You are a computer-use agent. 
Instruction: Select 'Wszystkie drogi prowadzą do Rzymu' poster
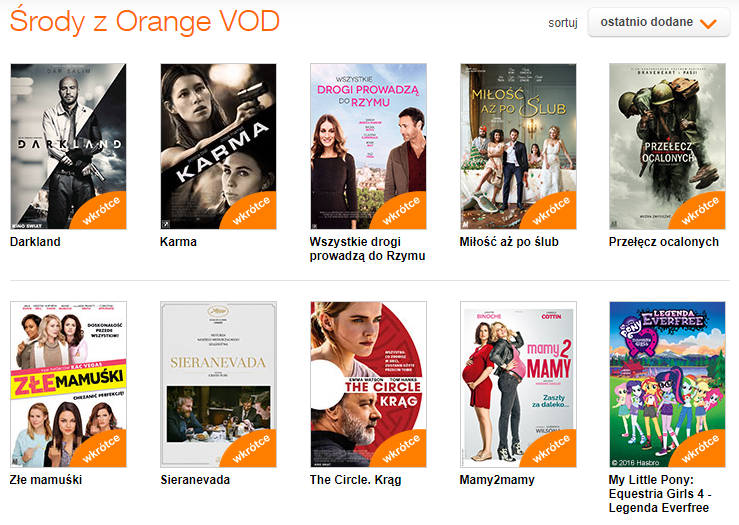(x=368, y=147)
